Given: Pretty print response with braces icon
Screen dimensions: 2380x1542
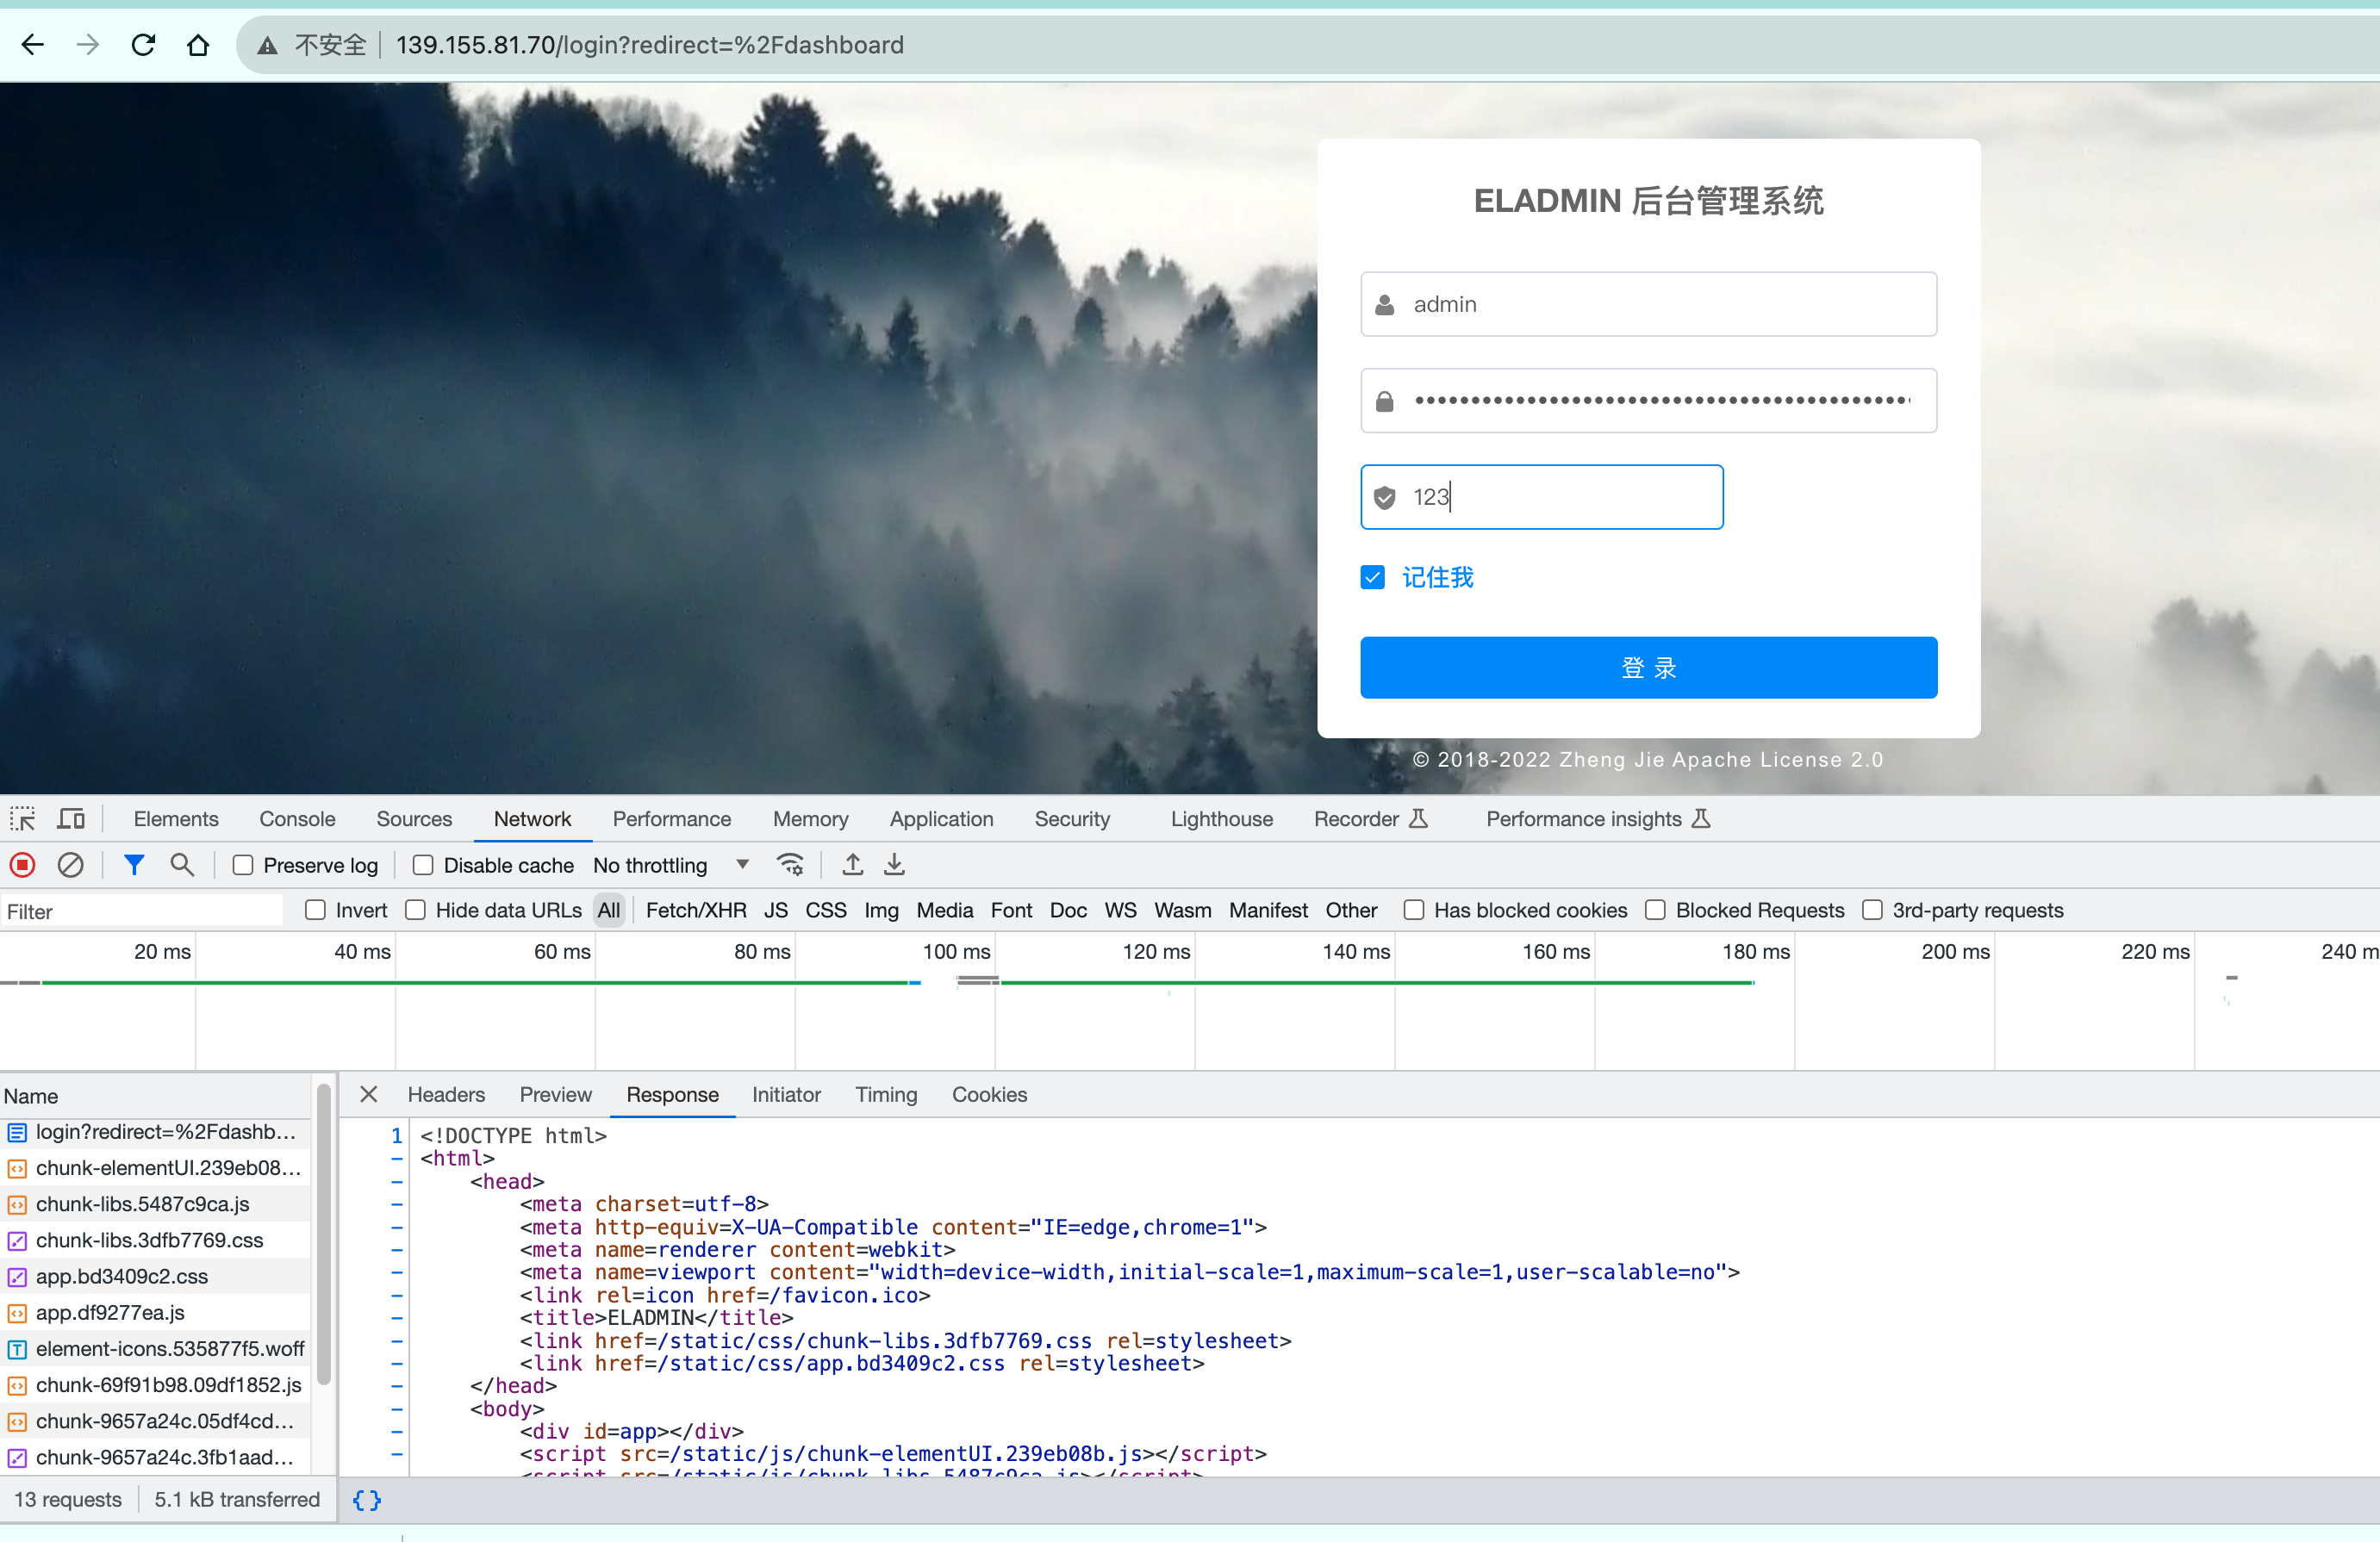Looking at the screenshot, I should (x=367, y=1500).
